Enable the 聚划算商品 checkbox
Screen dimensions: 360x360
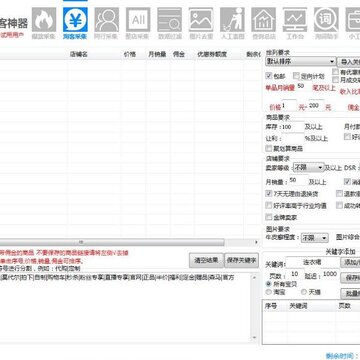coord(269,148)
